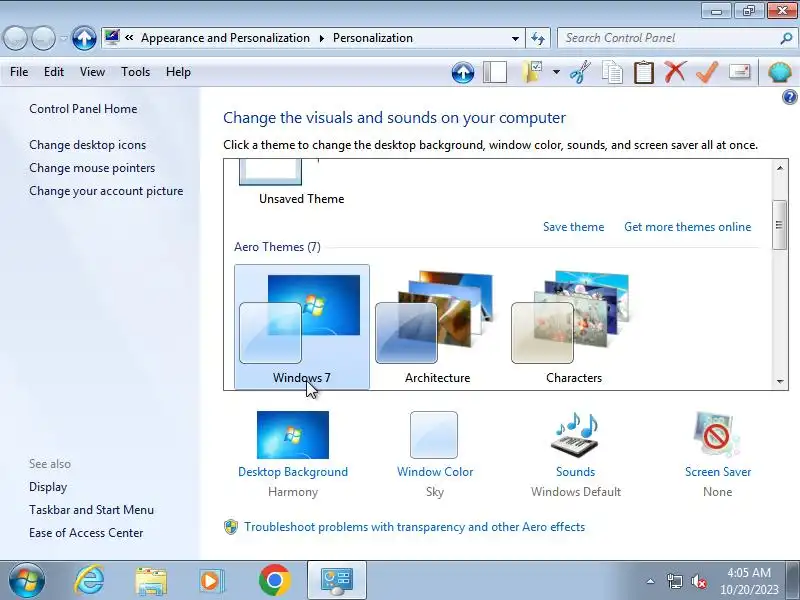Click the blue Up arrow beside address bar
The width and height of the screenshot is (800, 600).
(x=84, y=38)
